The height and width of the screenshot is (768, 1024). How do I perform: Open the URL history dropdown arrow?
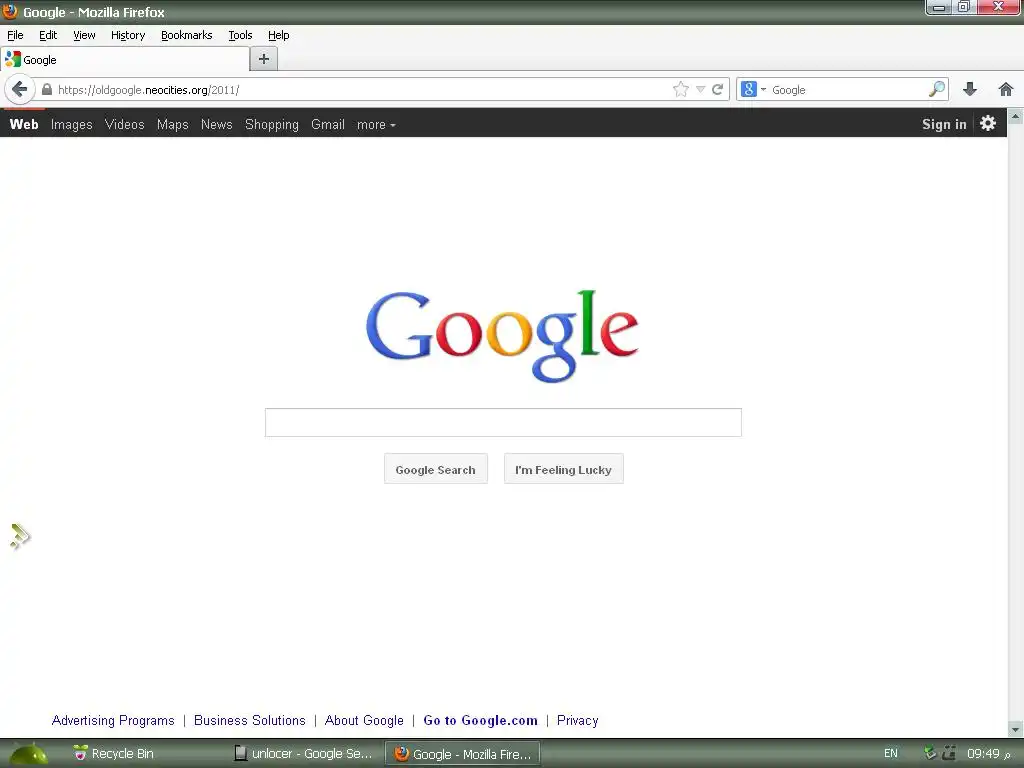[x=700, y=89]
